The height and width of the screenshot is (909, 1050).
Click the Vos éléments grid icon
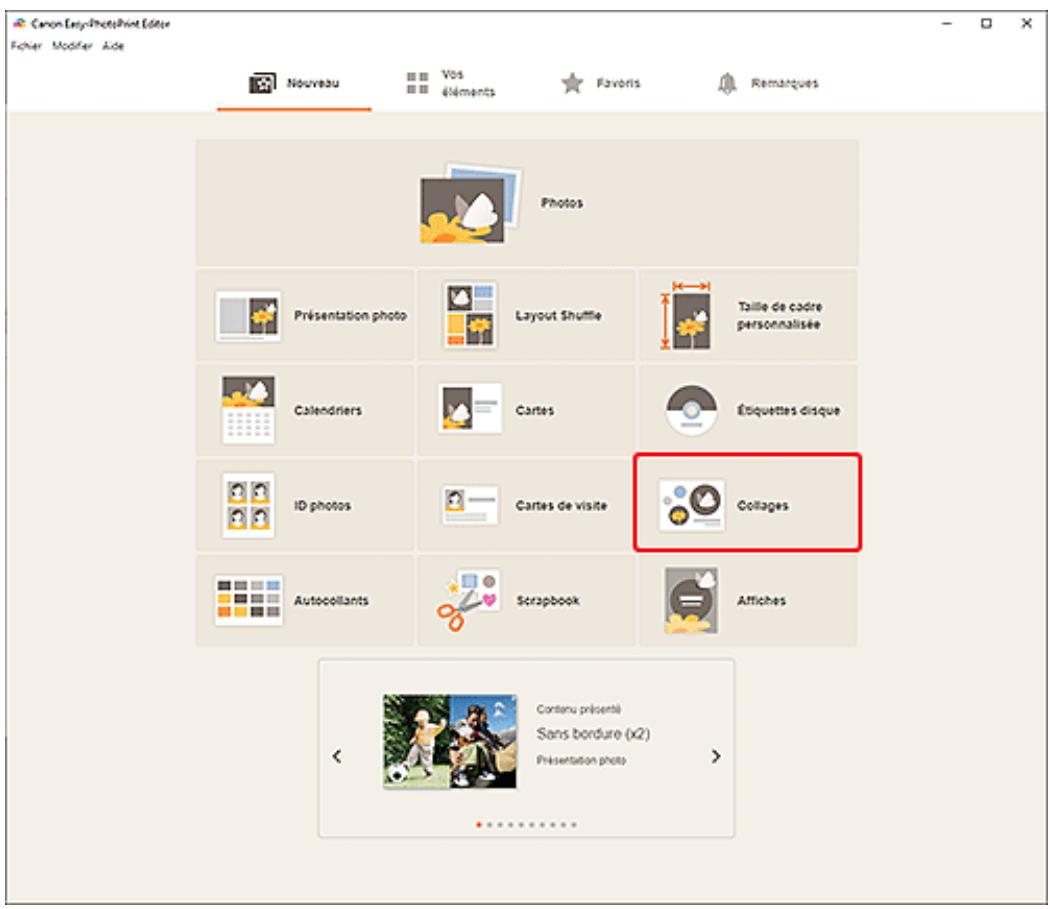pyautogui.click(x=417, y=83)
